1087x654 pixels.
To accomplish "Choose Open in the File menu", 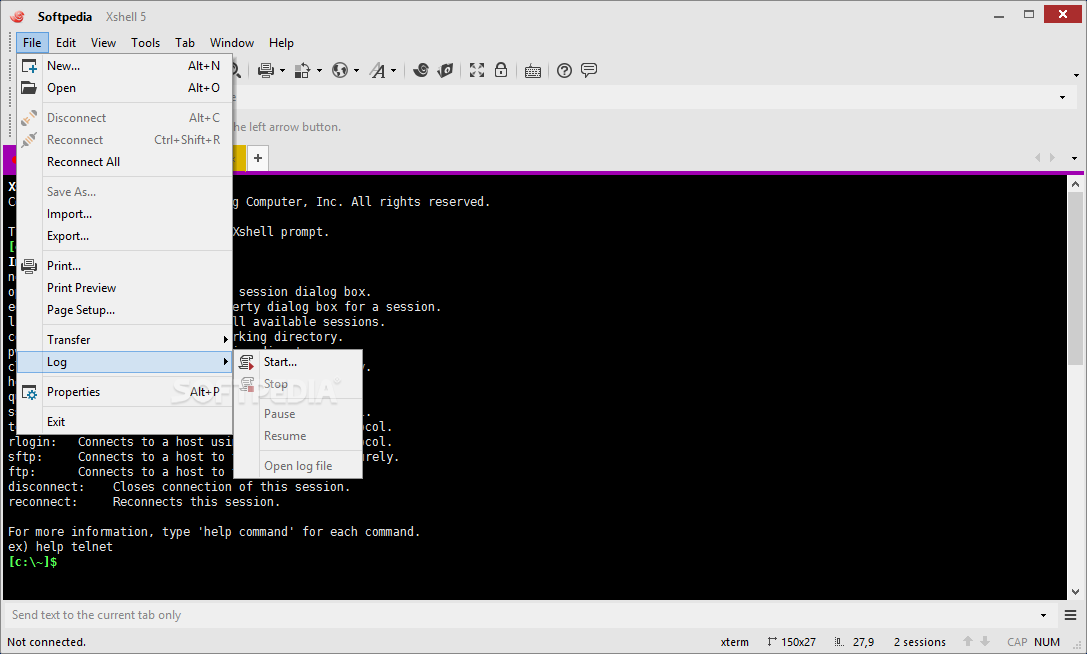I will pyautogui.click(x=124, y=88).
